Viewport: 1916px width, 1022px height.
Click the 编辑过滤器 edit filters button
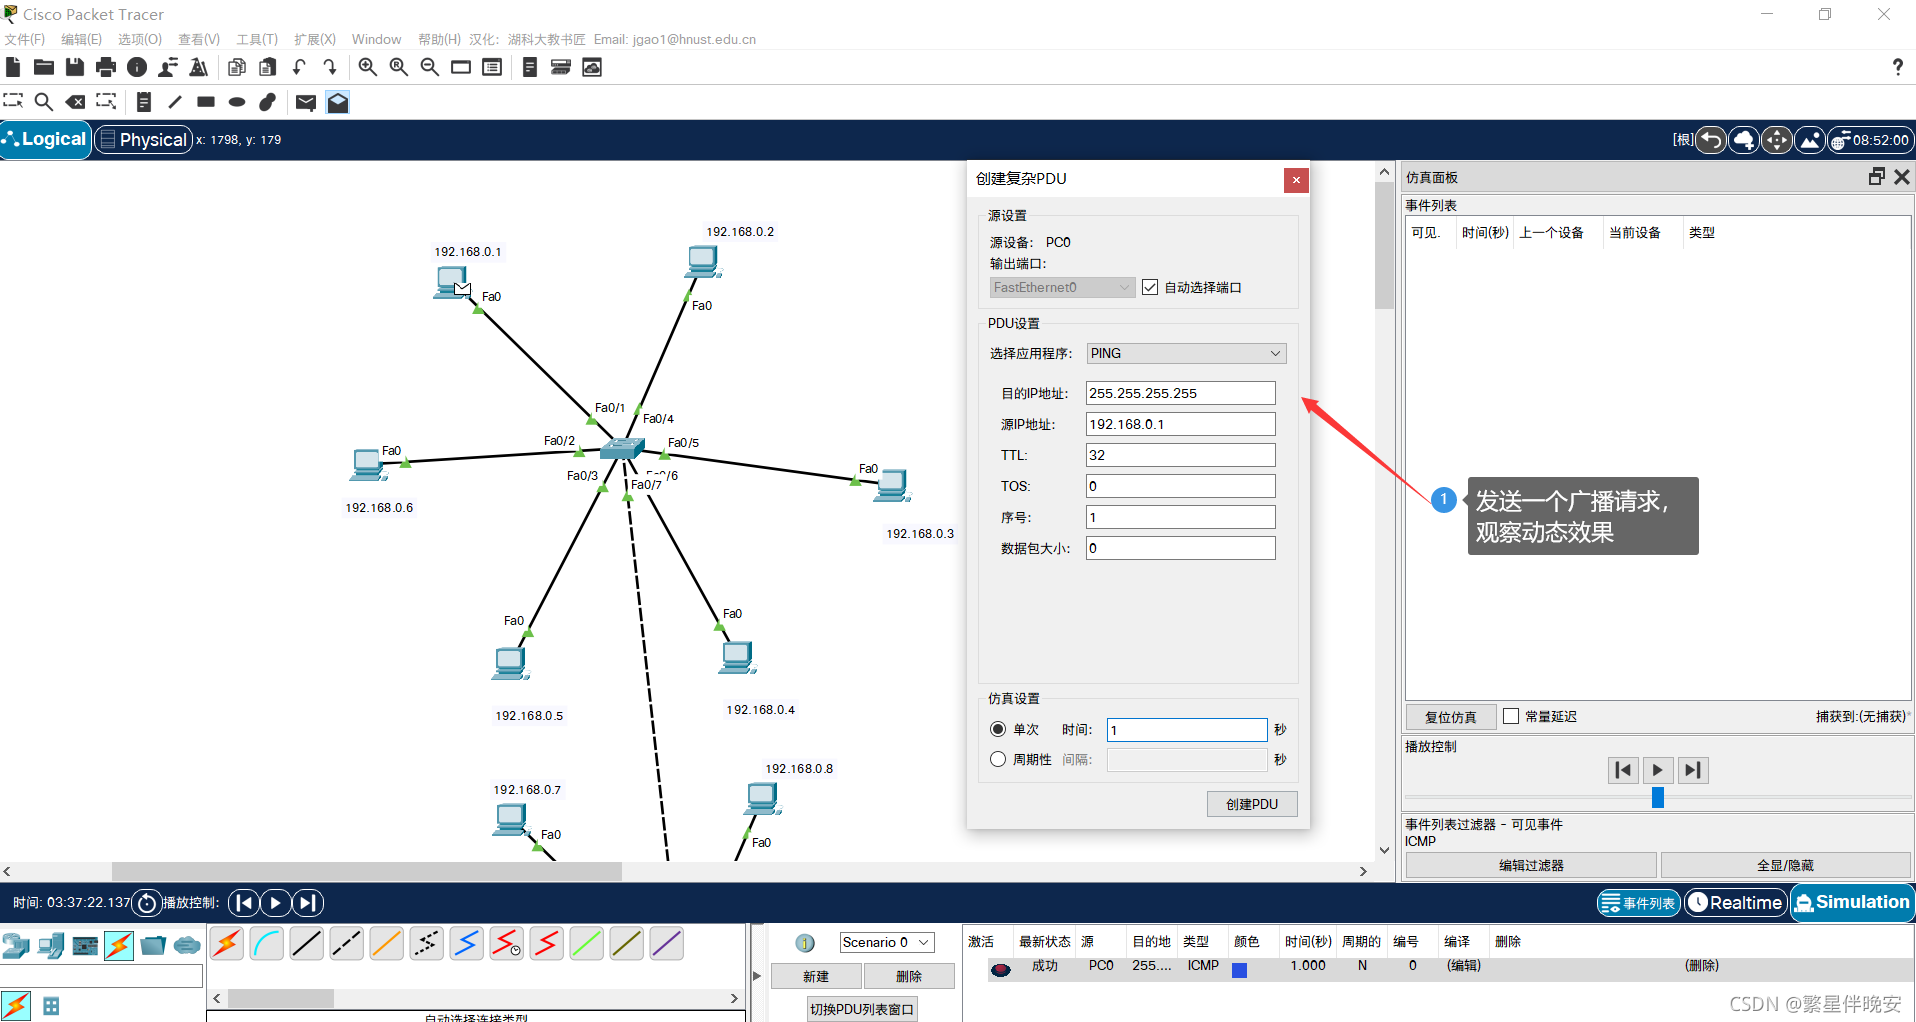(1531, 865)
